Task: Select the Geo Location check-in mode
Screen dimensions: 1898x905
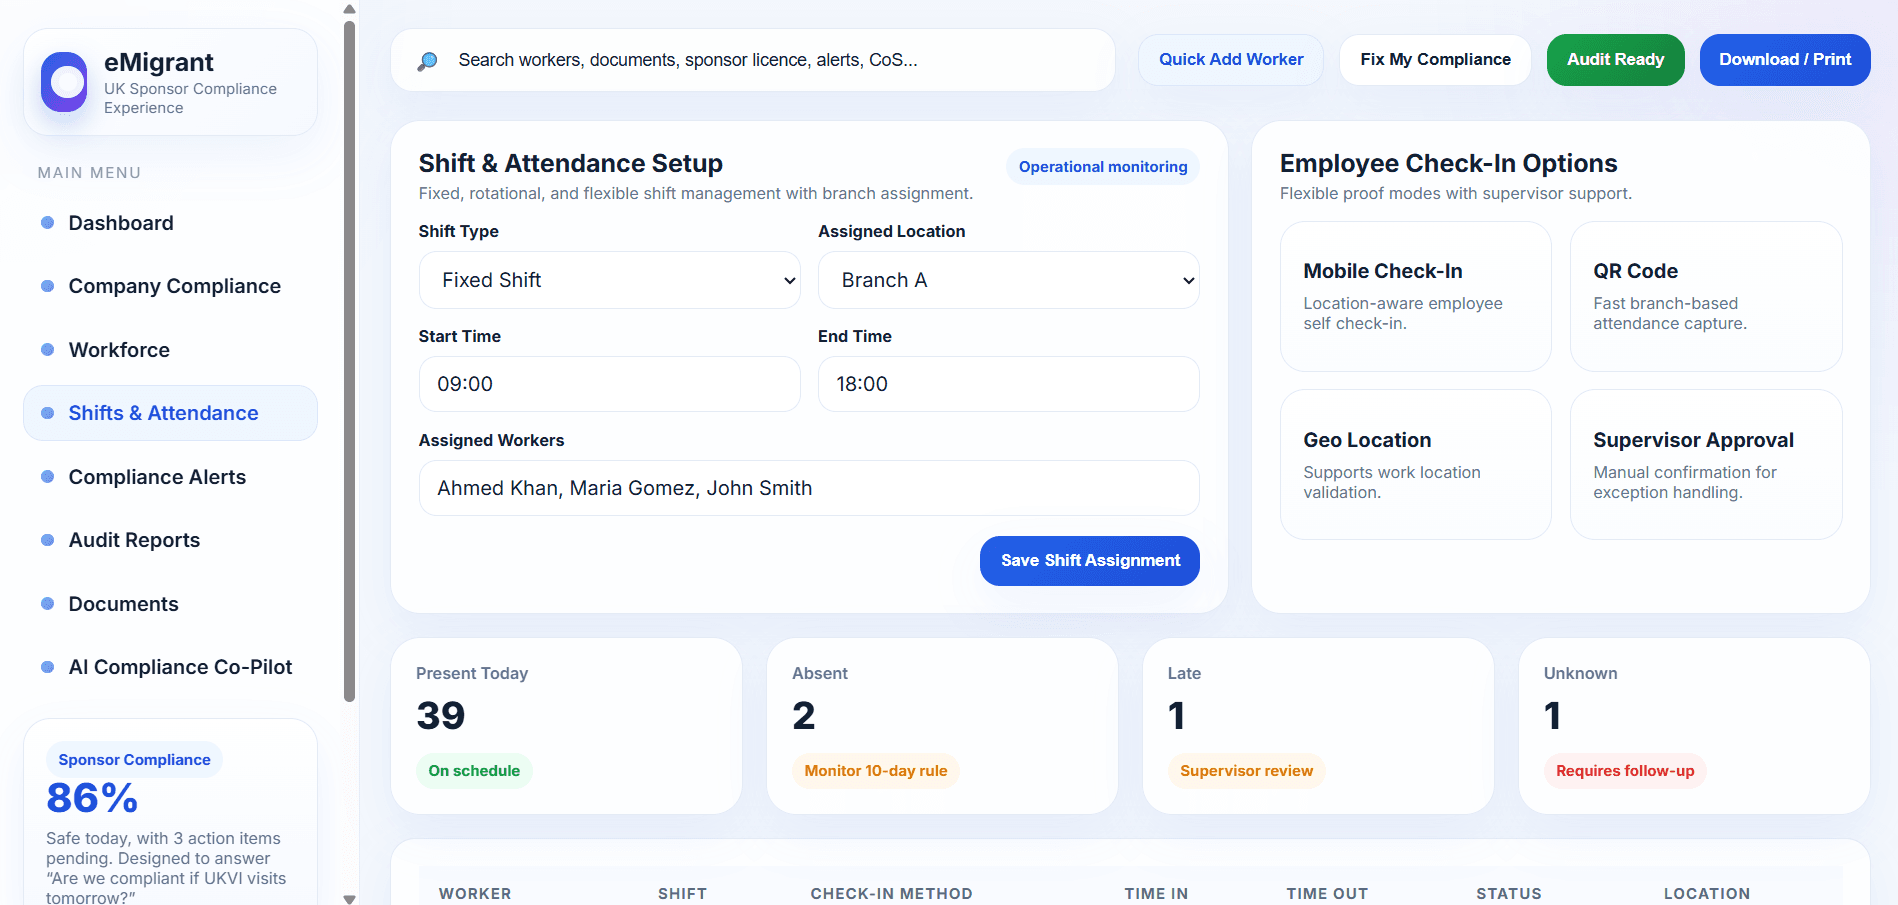Action: pyautogui.click(x=1415, y=464)
